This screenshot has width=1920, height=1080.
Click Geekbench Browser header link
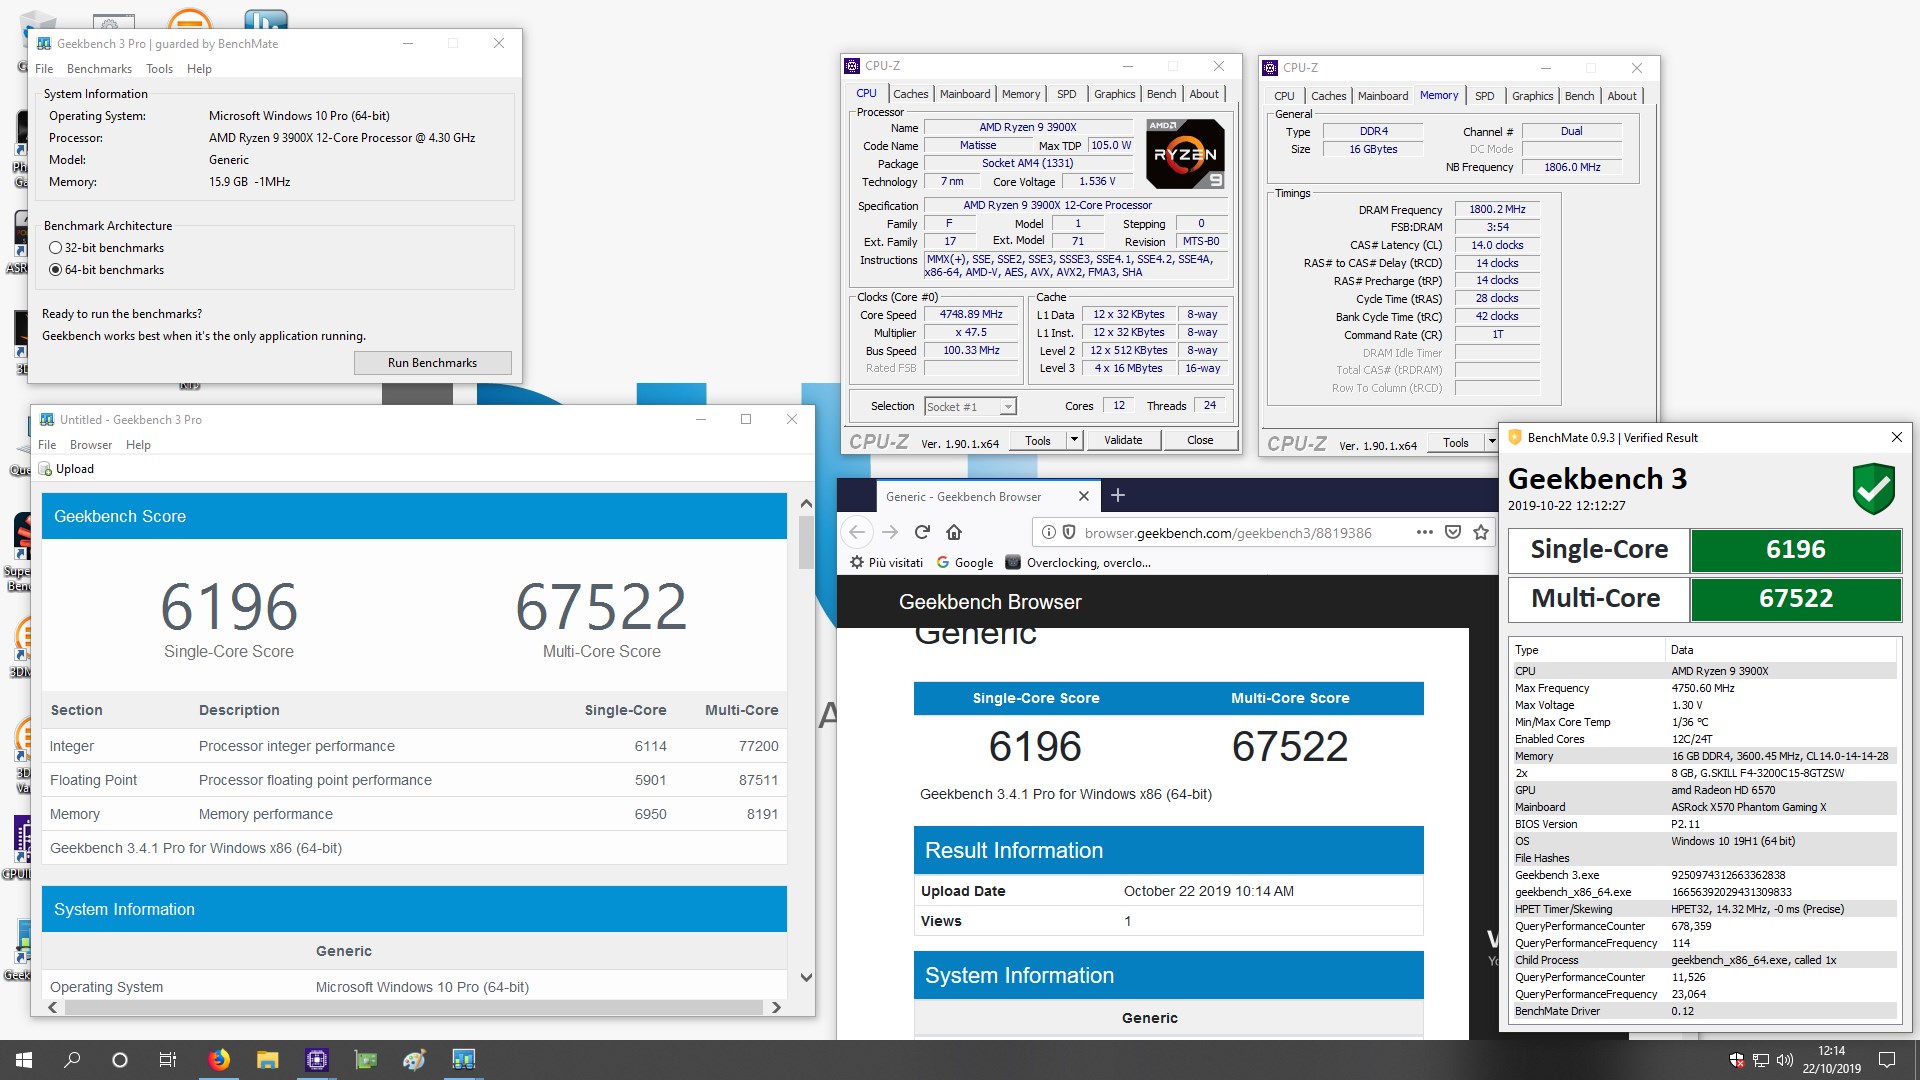coord(990,602)
